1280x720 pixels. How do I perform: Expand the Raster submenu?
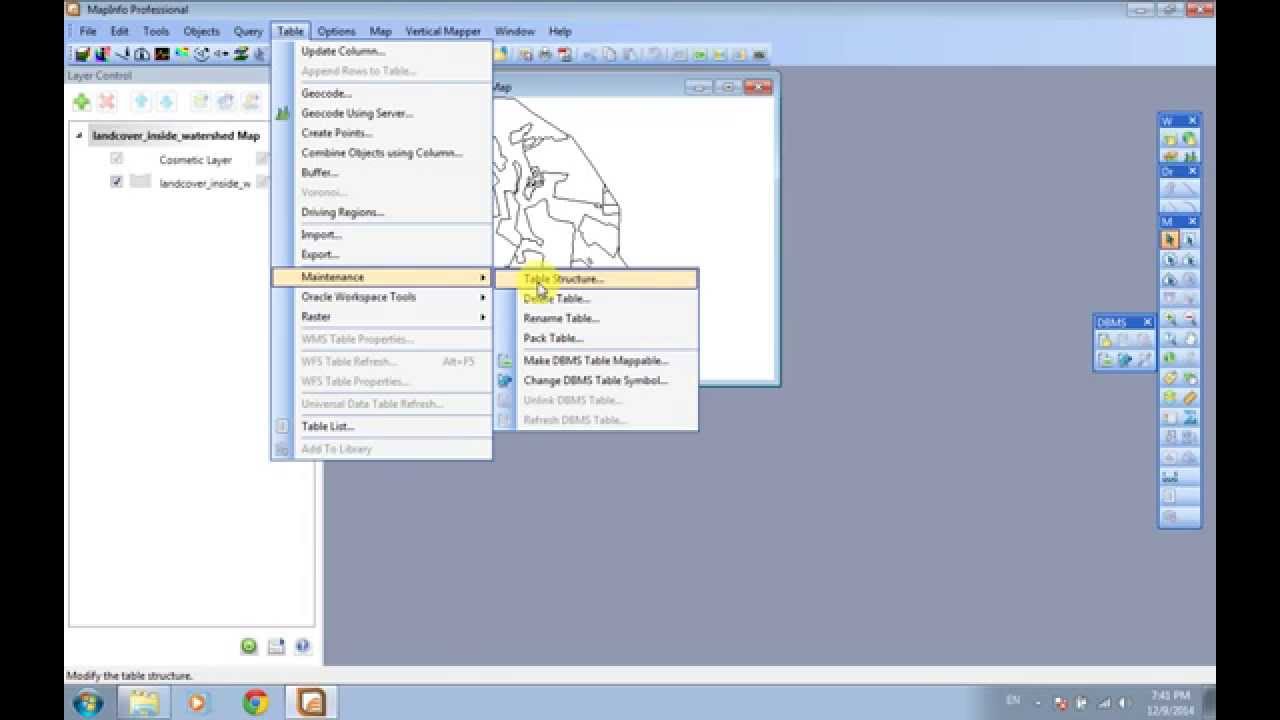(x=382, y=317)
